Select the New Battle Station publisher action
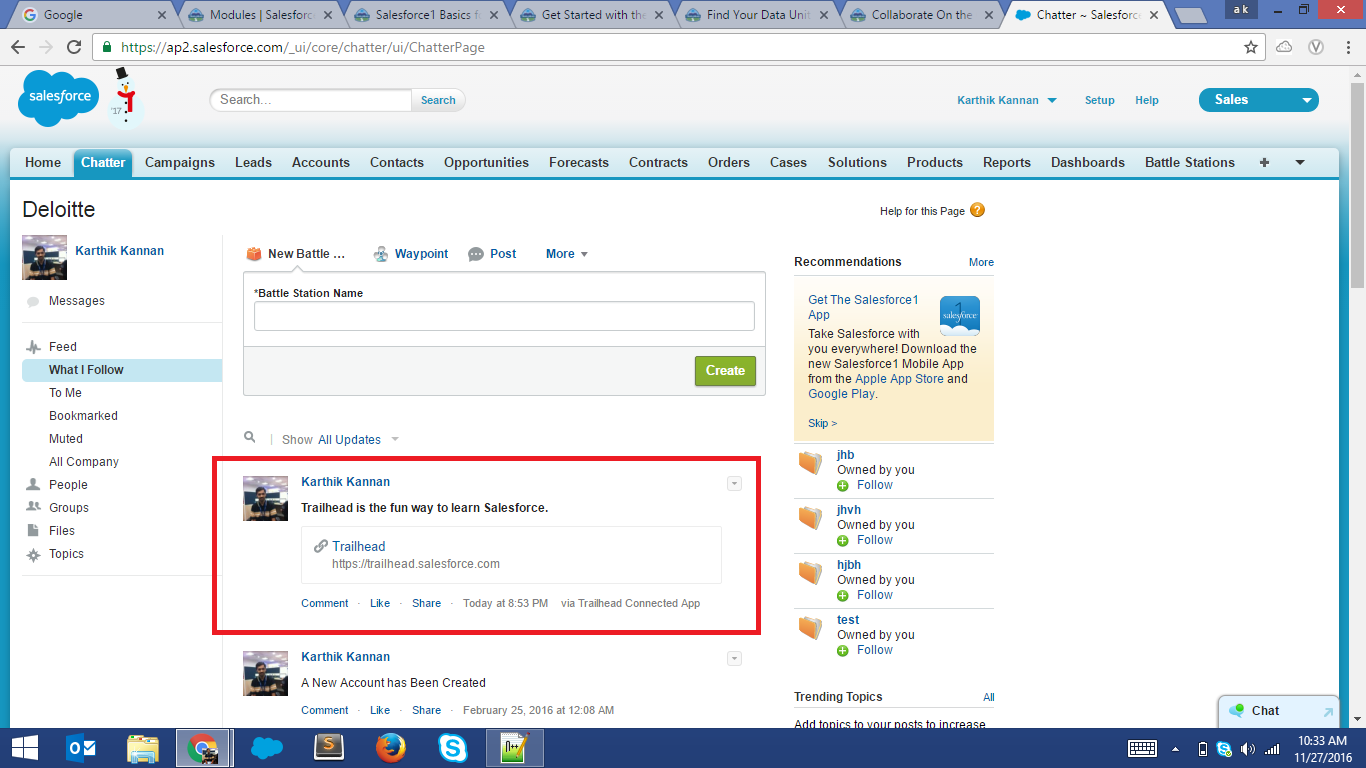1366x768 pixels. tap(295, 254)
